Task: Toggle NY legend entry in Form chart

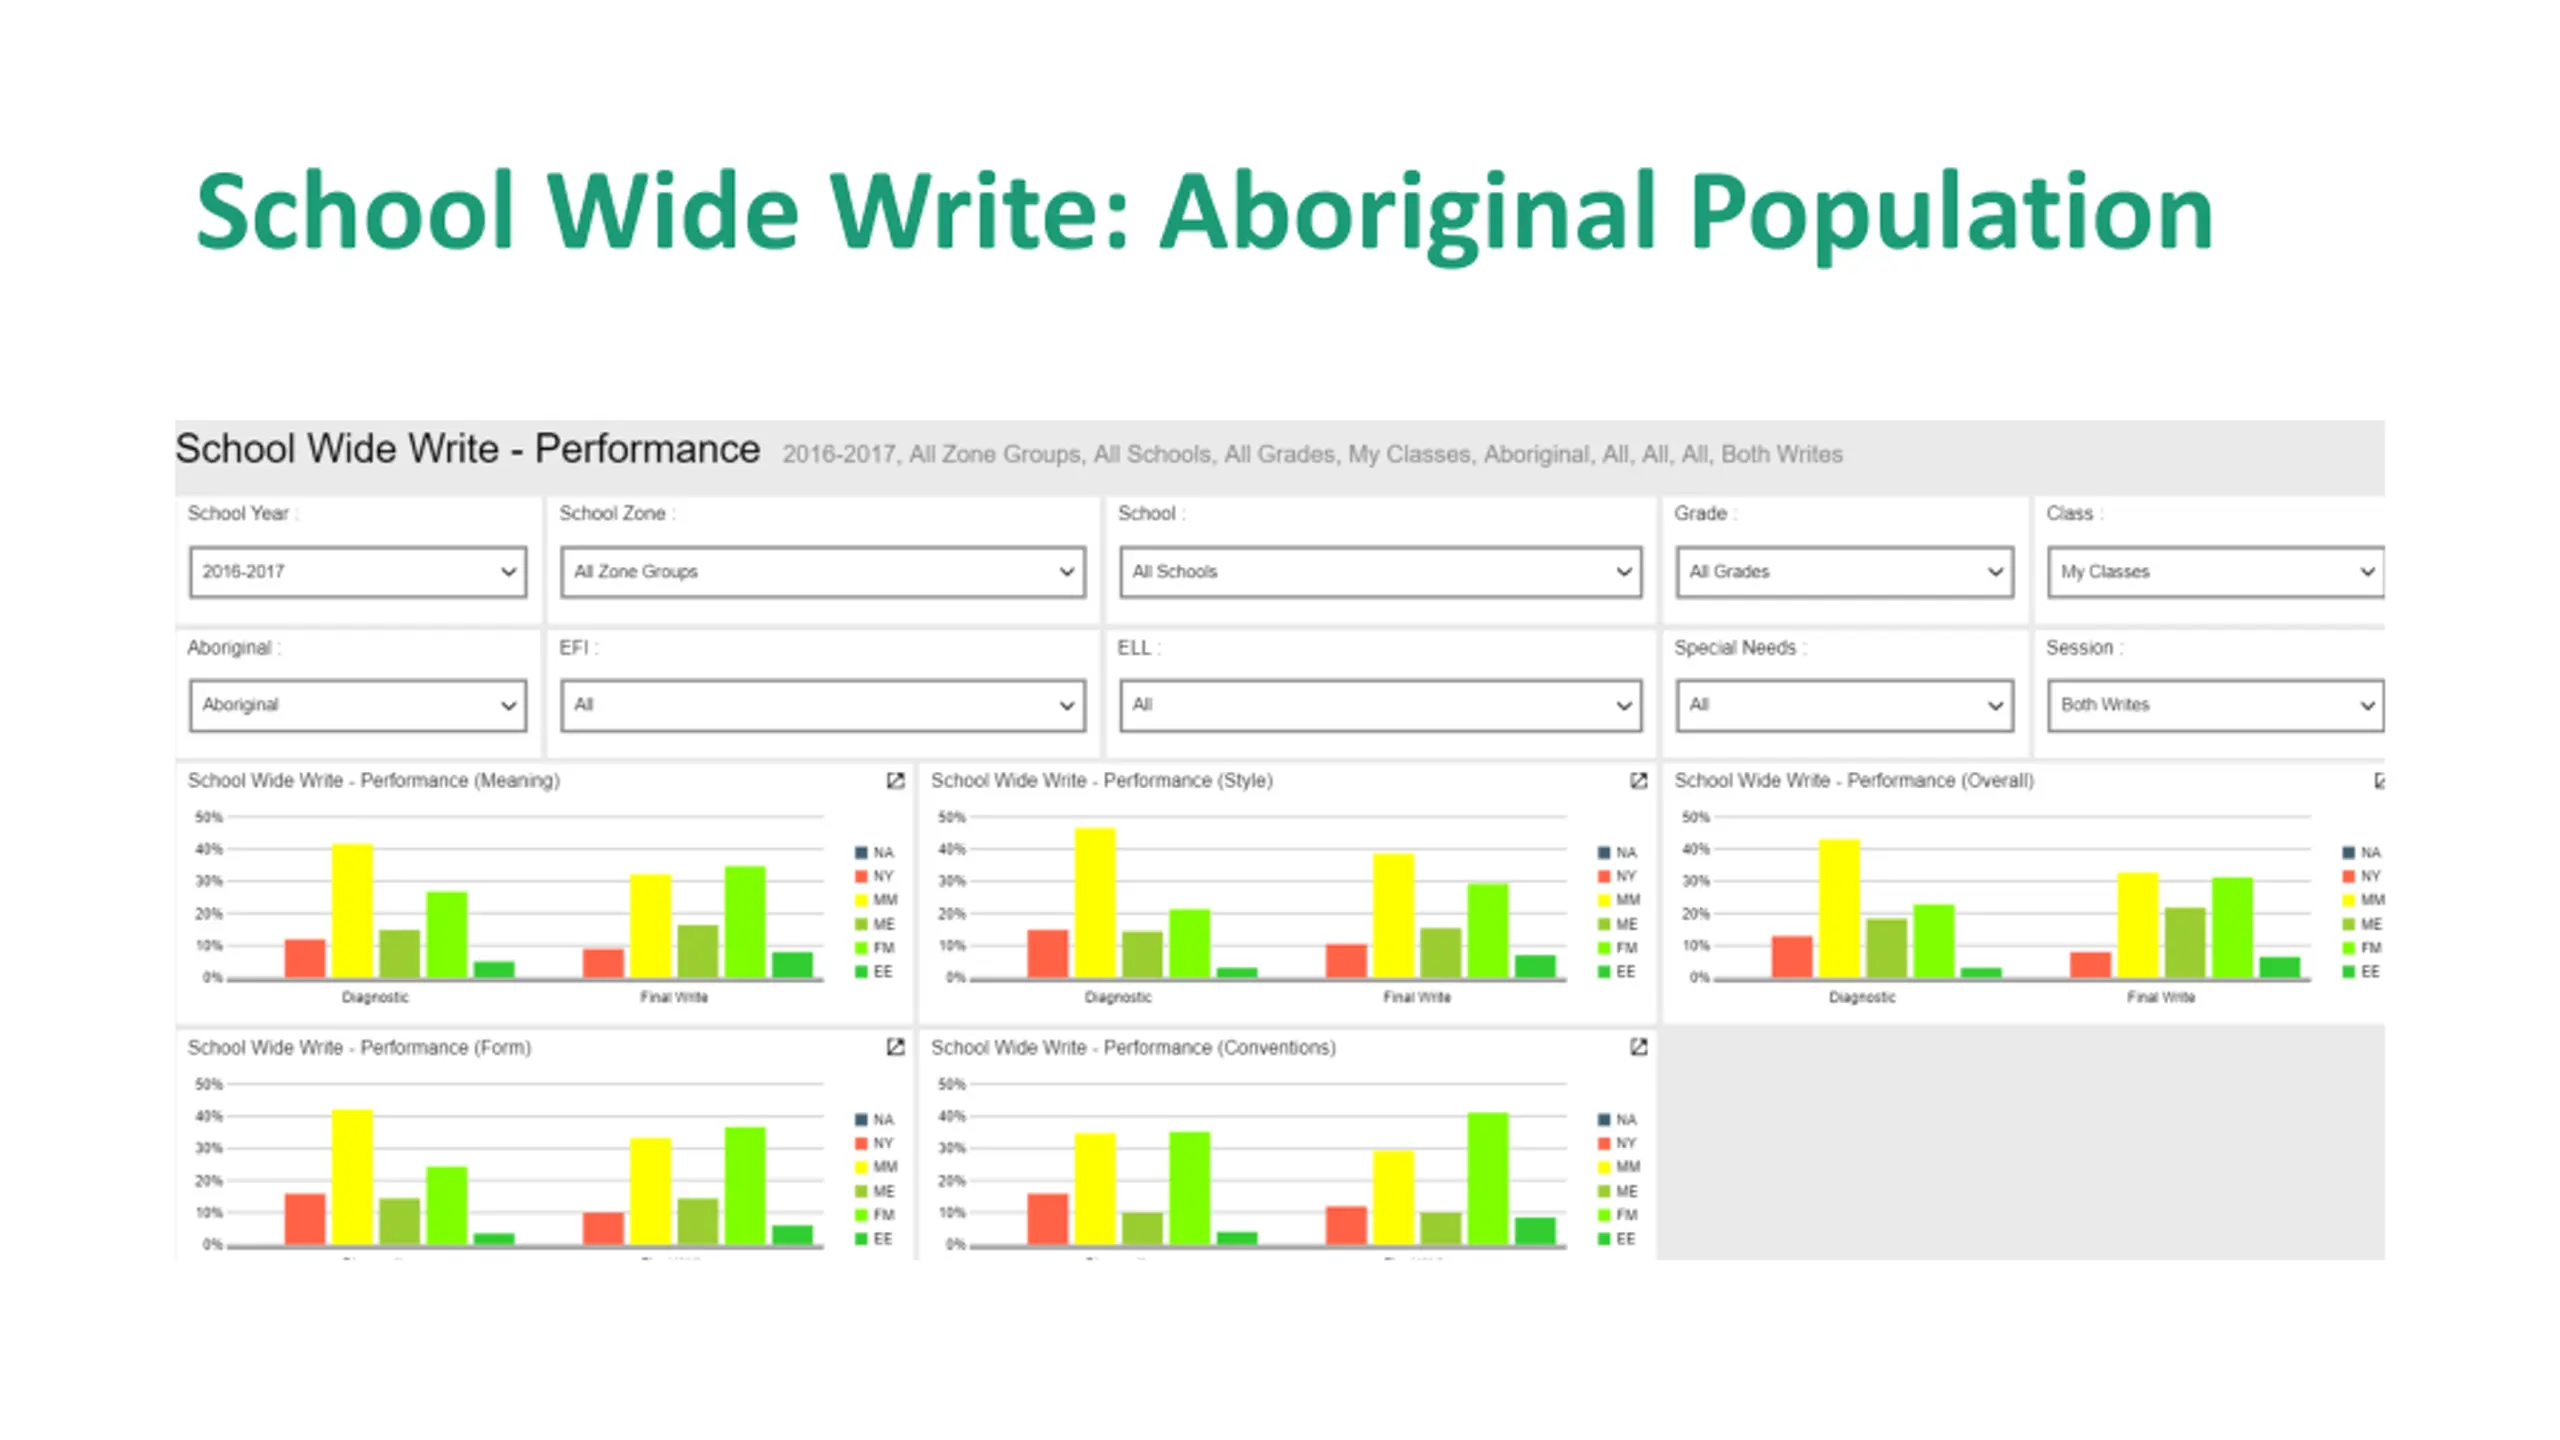Action: pos(881,1143)
